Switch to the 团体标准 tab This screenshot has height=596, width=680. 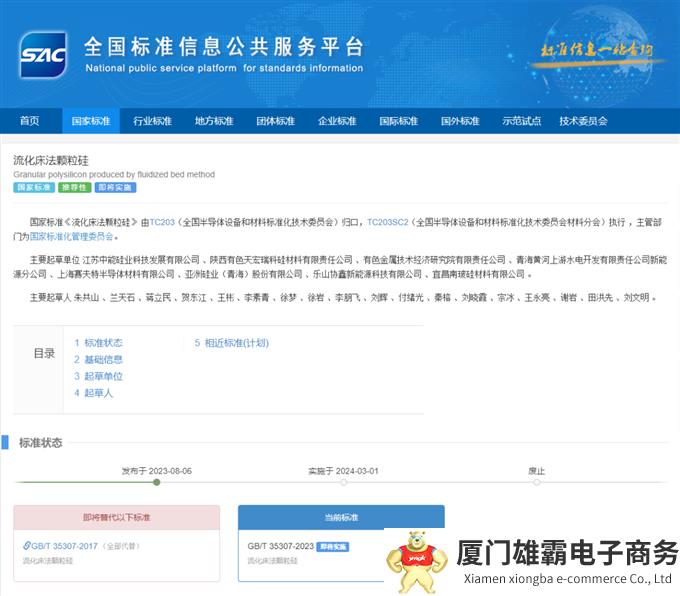[x=275, y=121]
